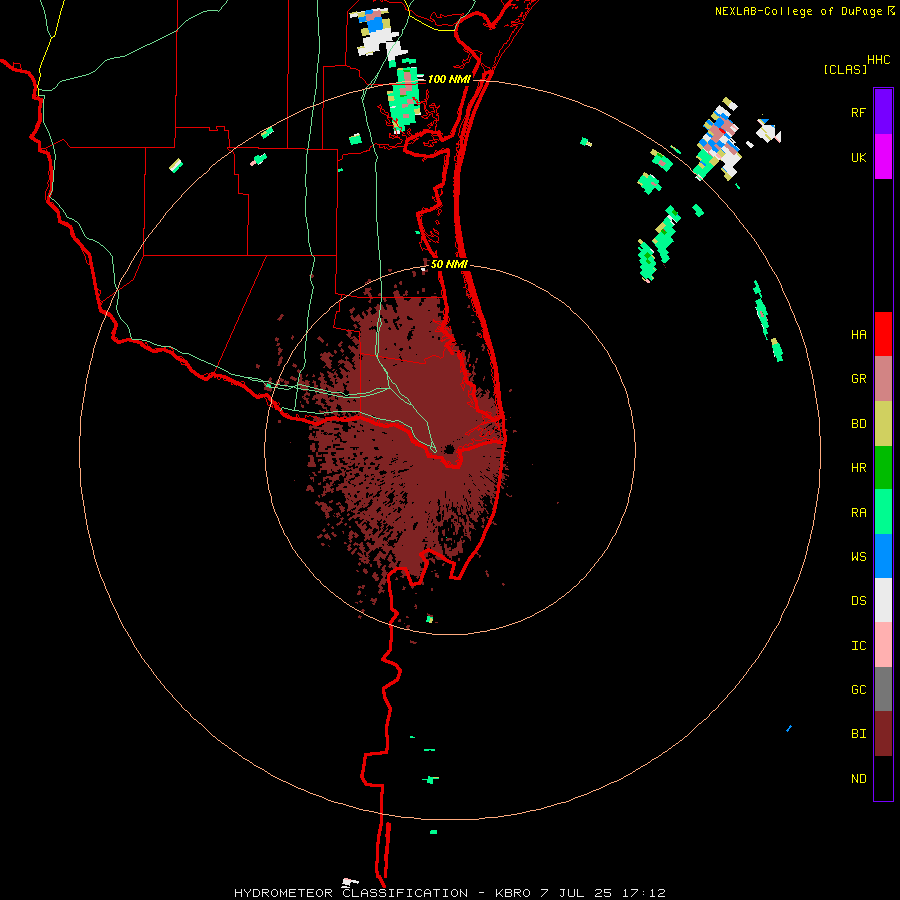Select the GR legend color block
Screen dimensions: 900x900
coord(883,379)
